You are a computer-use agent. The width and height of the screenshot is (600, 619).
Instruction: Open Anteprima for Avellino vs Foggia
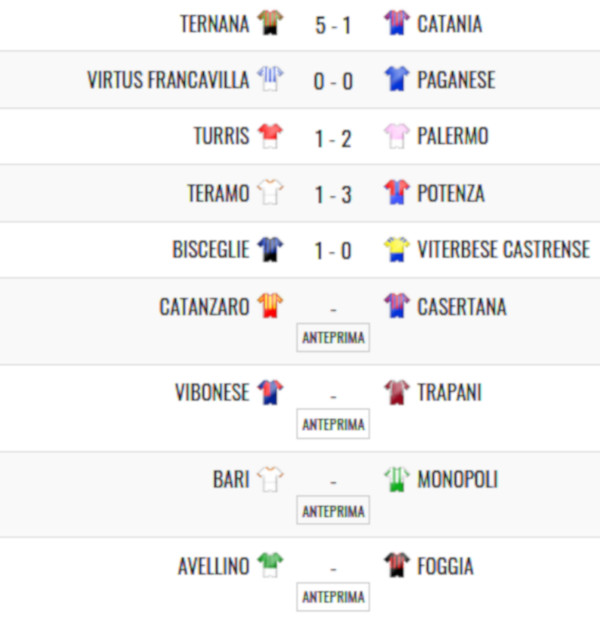click(333, 598)
